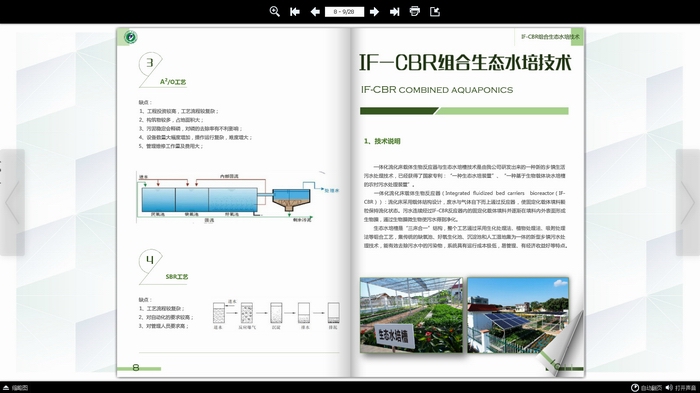Click the A²/O process flow diagram

(238, 197)
